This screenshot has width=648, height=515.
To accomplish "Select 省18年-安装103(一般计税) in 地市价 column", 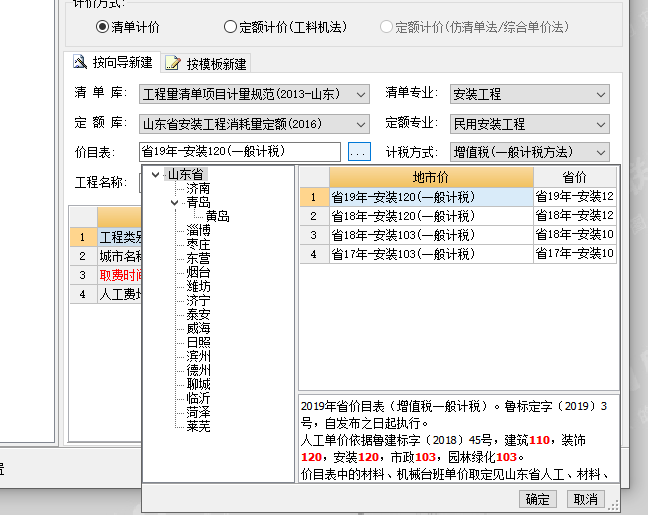I will click(x=431, y=235).
